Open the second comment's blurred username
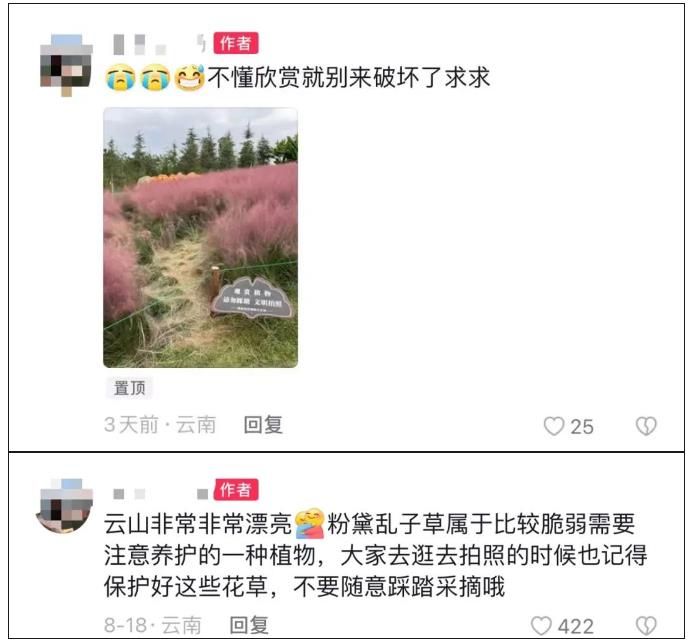This screenshot has width=691, height=644. click(161, 494)
